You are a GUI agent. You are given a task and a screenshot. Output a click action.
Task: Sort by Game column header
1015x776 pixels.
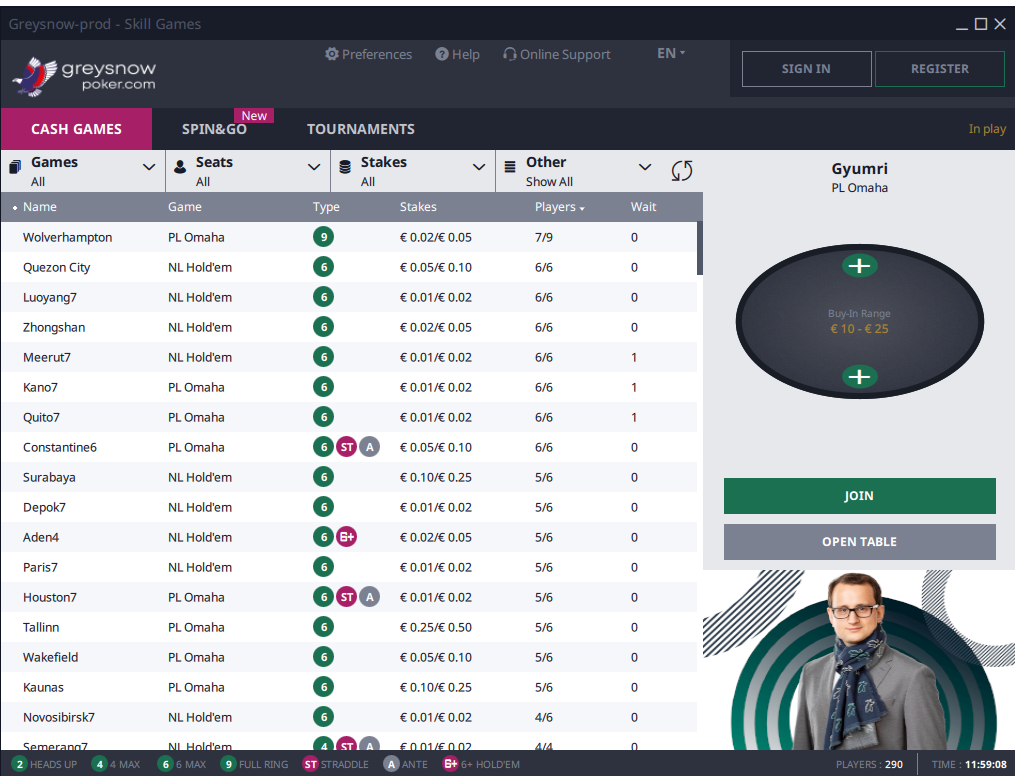(x=184, y=207)
